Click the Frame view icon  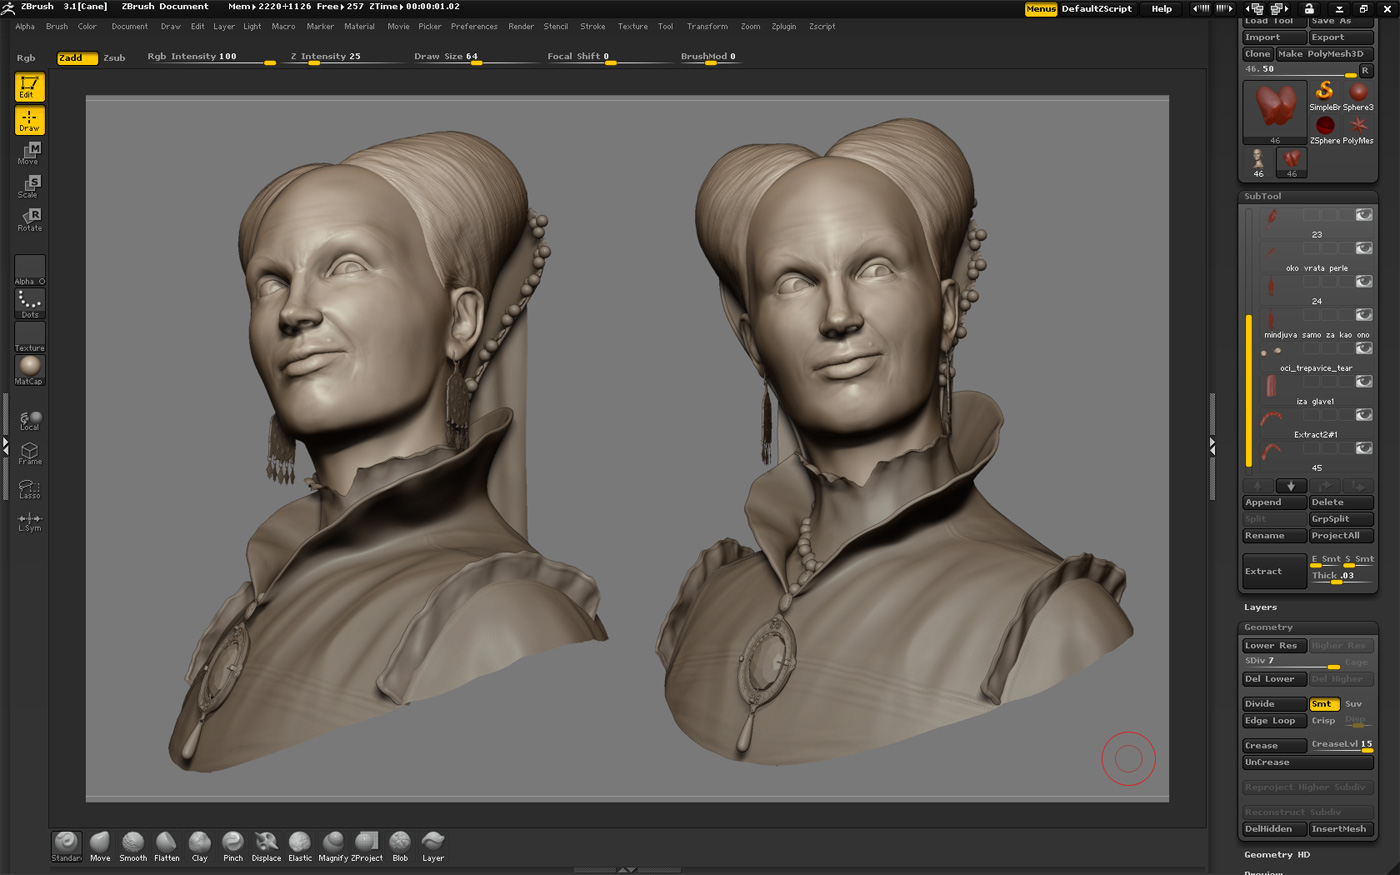coord(29,454)
